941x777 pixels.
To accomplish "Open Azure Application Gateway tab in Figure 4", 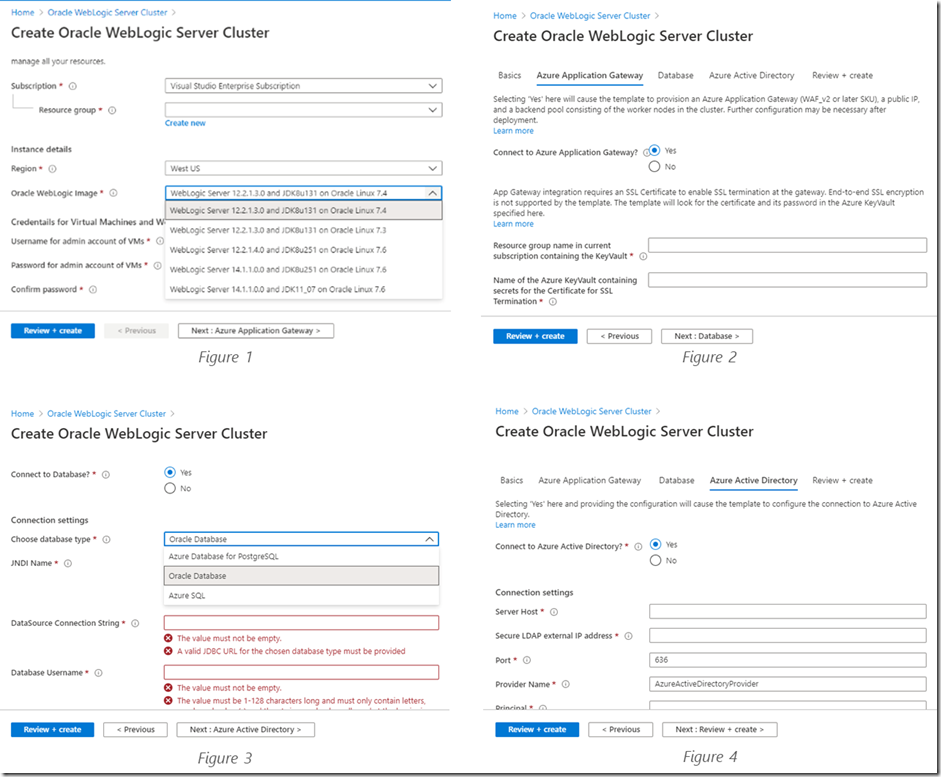I will 589,481.
